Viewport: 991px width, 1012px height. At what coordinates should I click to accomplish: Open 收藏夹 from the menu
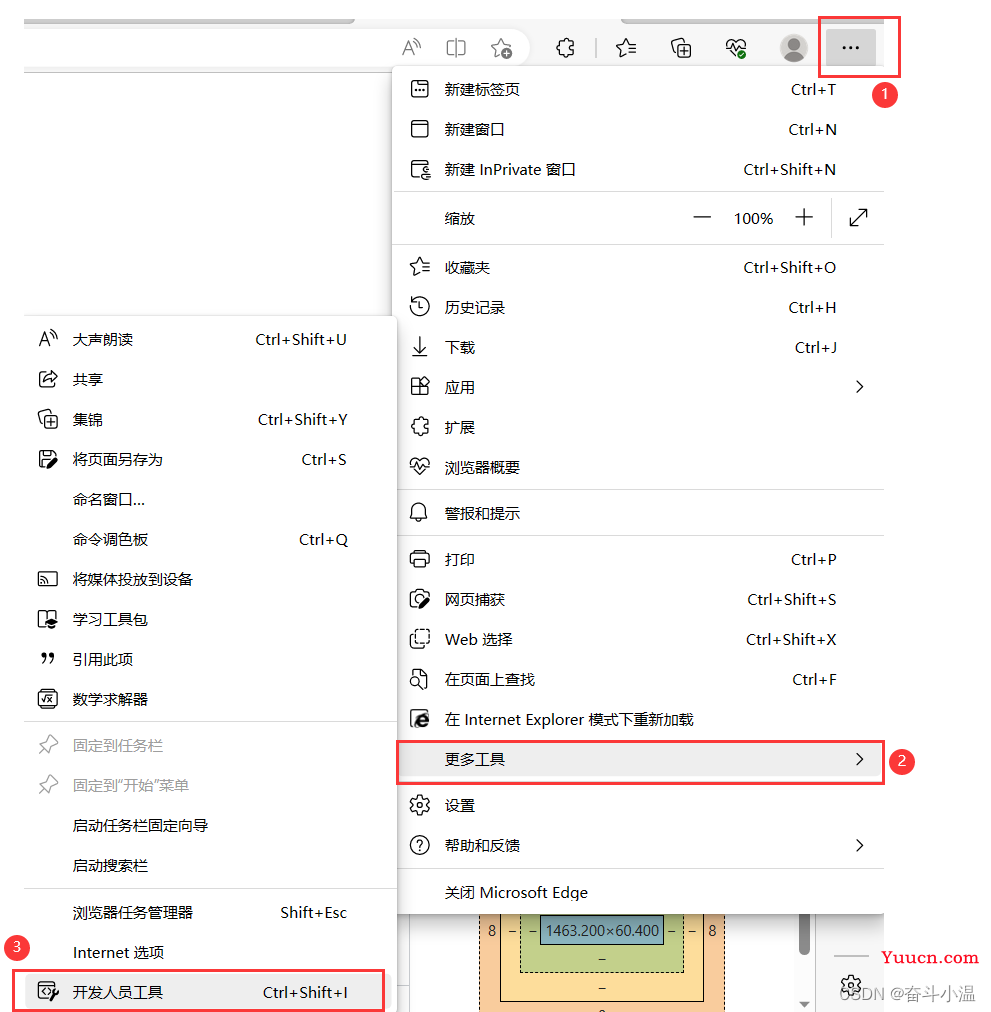[638, 268]
